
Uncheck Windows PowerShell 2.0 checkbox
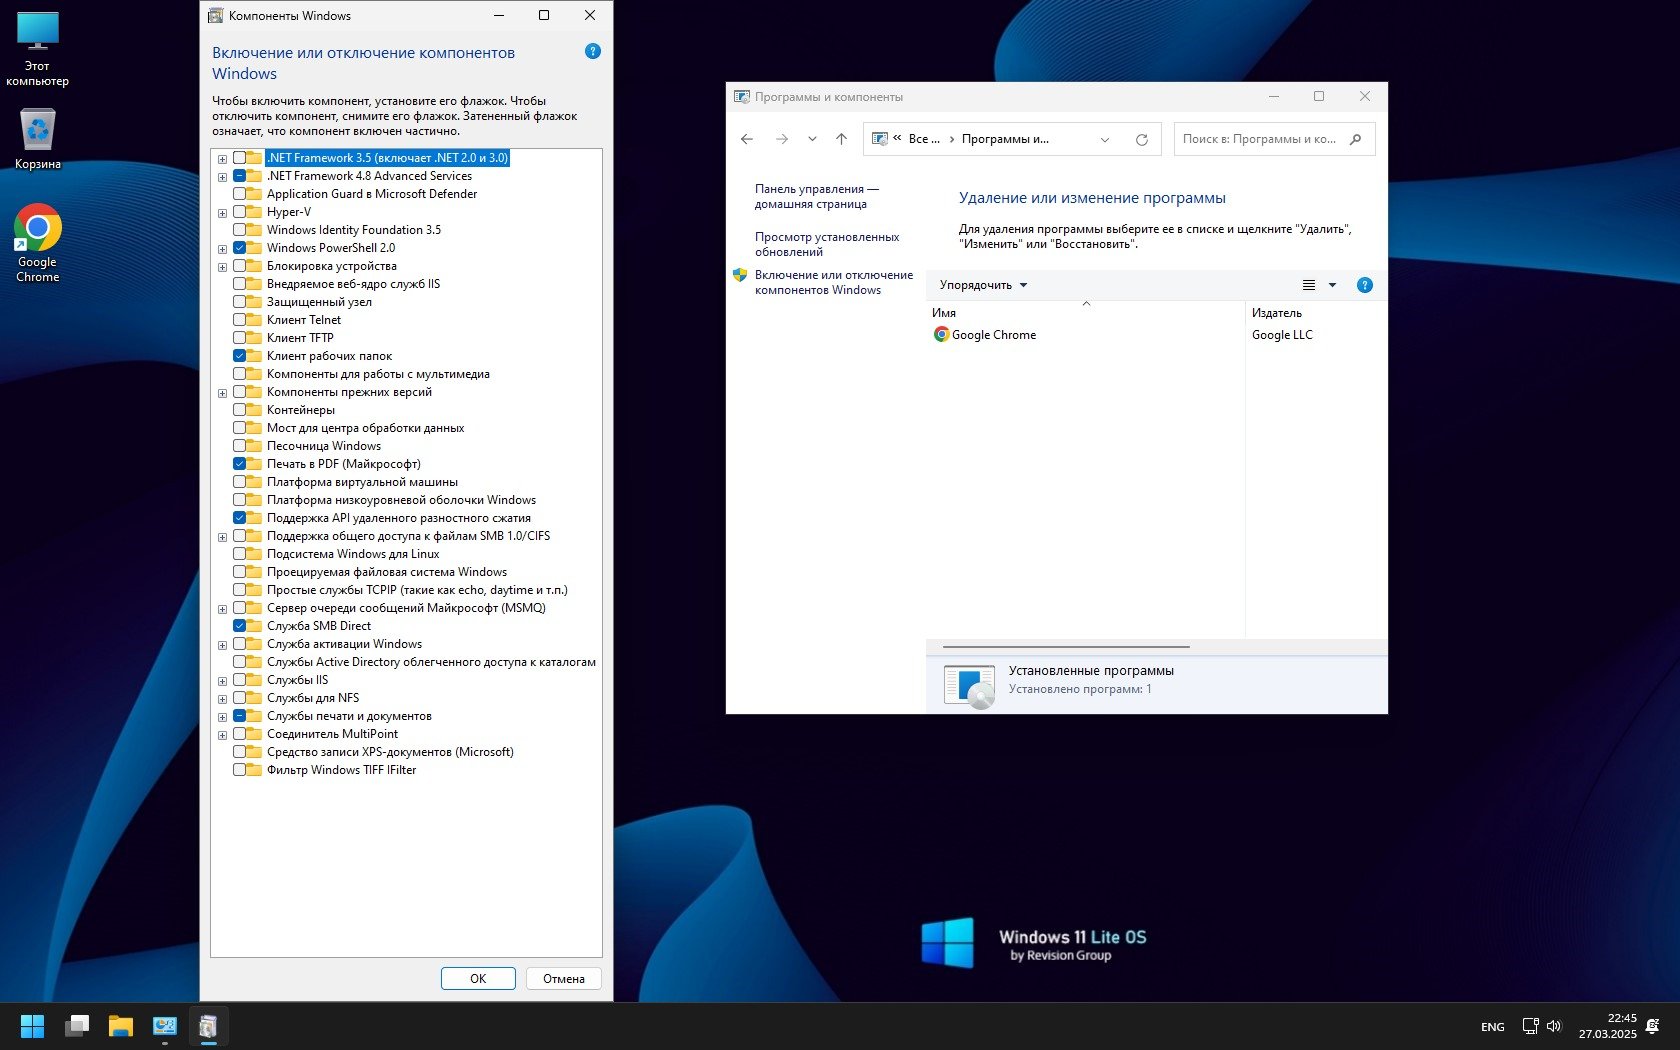pyautogui.click(x=240, y=248)
